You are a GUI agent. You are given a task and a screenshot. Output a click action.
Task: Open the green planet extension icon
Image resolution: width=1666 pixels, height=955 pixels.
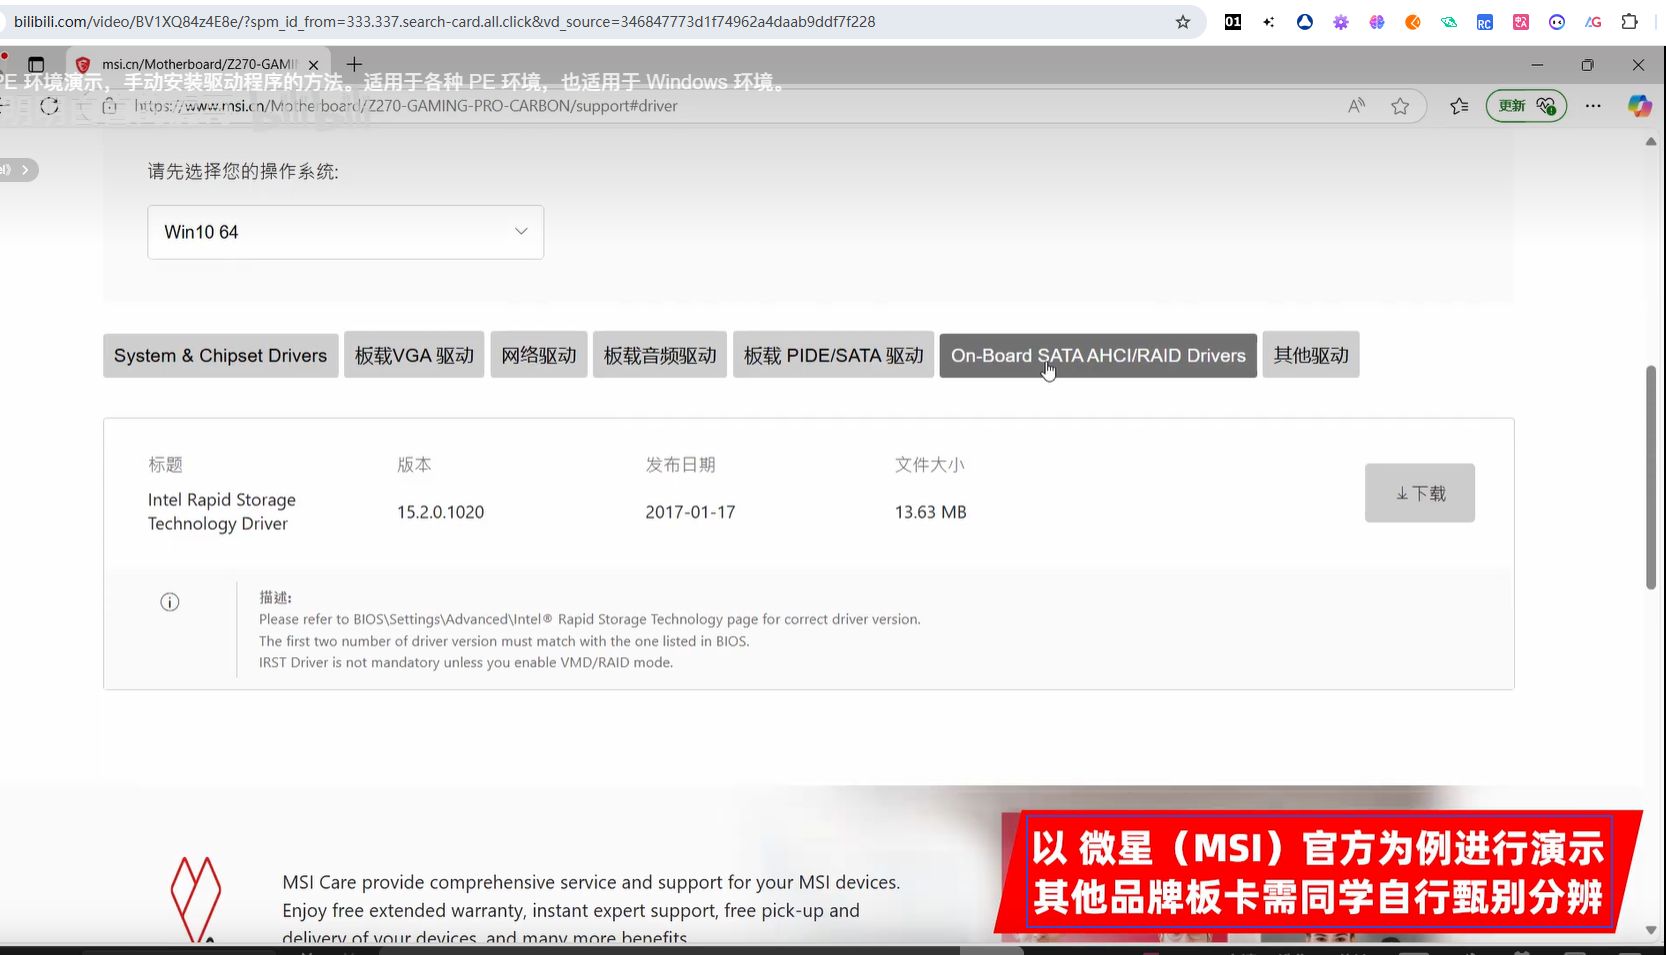(x=1449, y=22)
